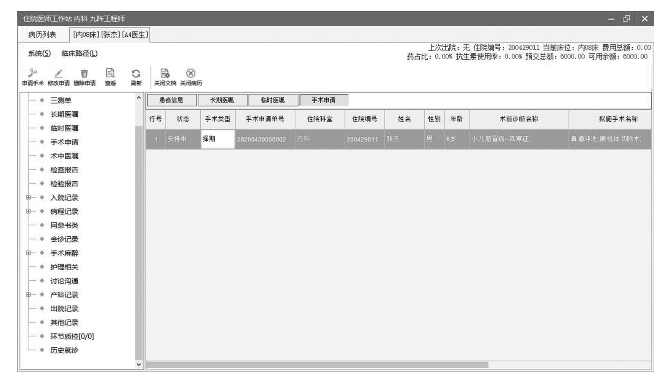Open the 系统(S) menu
This screenshot has width=667, height=381.
tap(40, 54)
